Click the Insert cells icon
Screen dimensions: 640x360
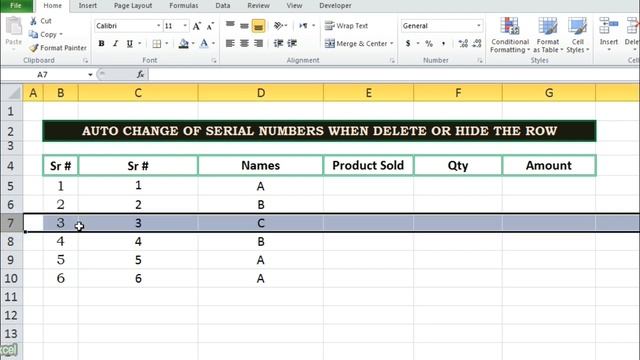point(609,26)
